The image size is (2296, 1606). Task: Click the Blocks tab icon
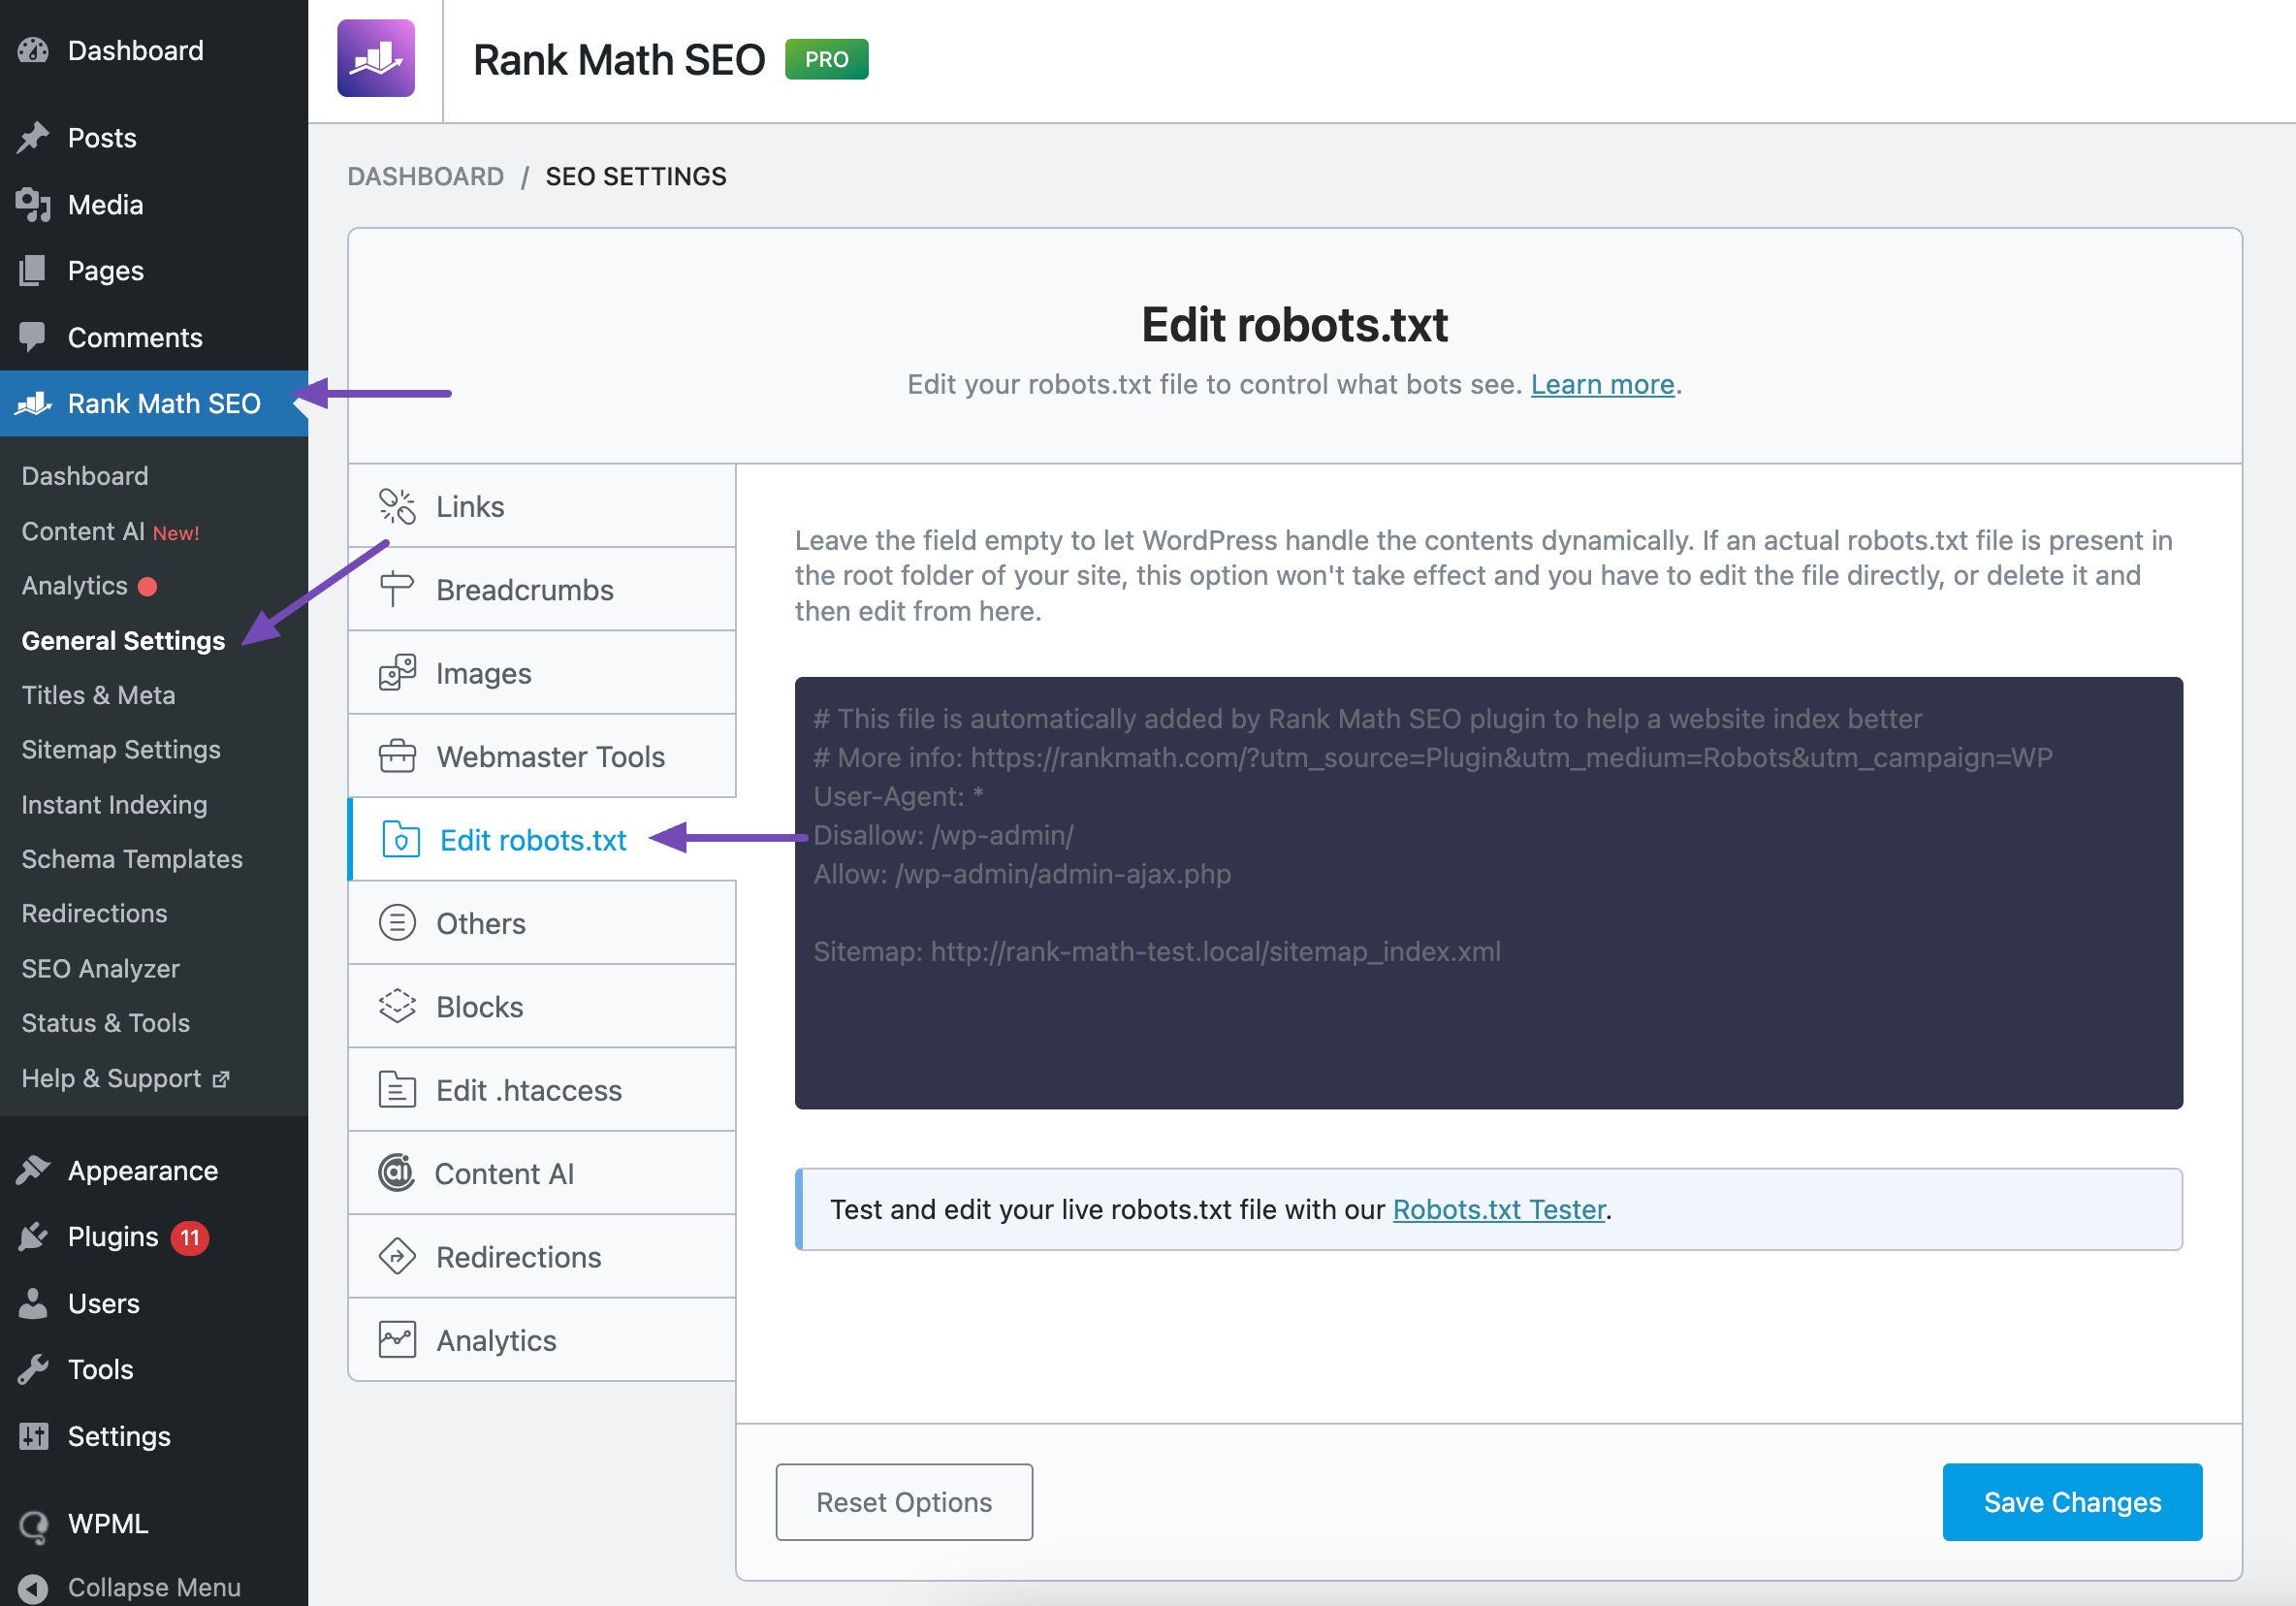tap(397, 1006)
